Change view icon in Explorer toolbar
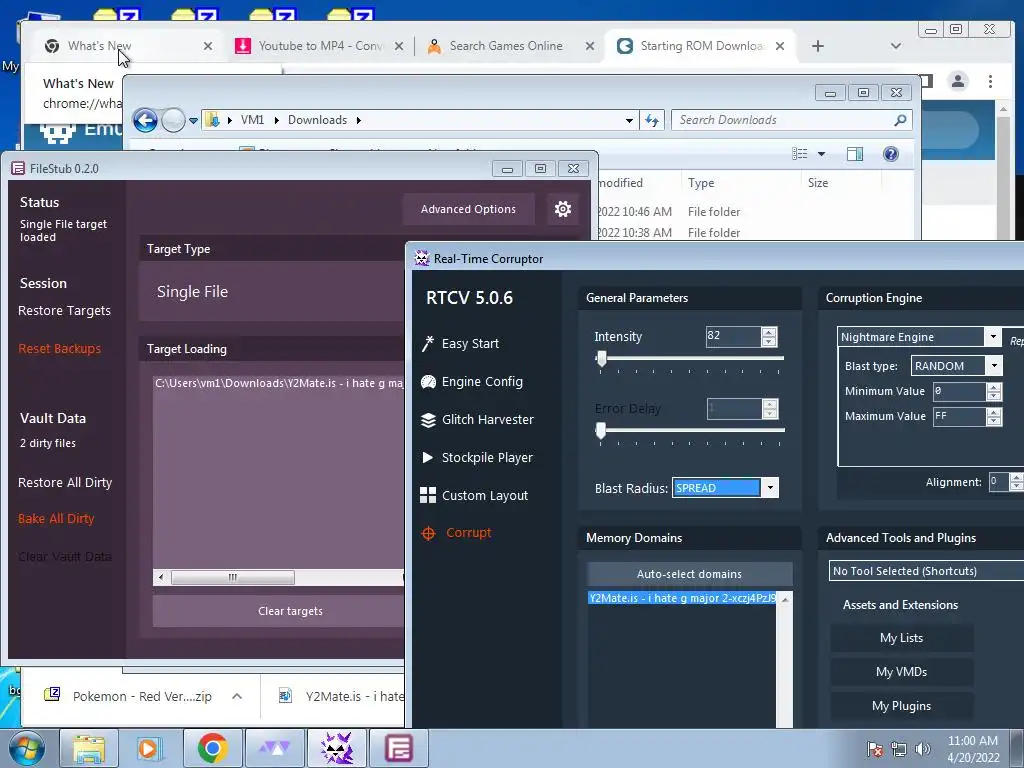This screenshot has height=768, width=1024. [800, 154]
